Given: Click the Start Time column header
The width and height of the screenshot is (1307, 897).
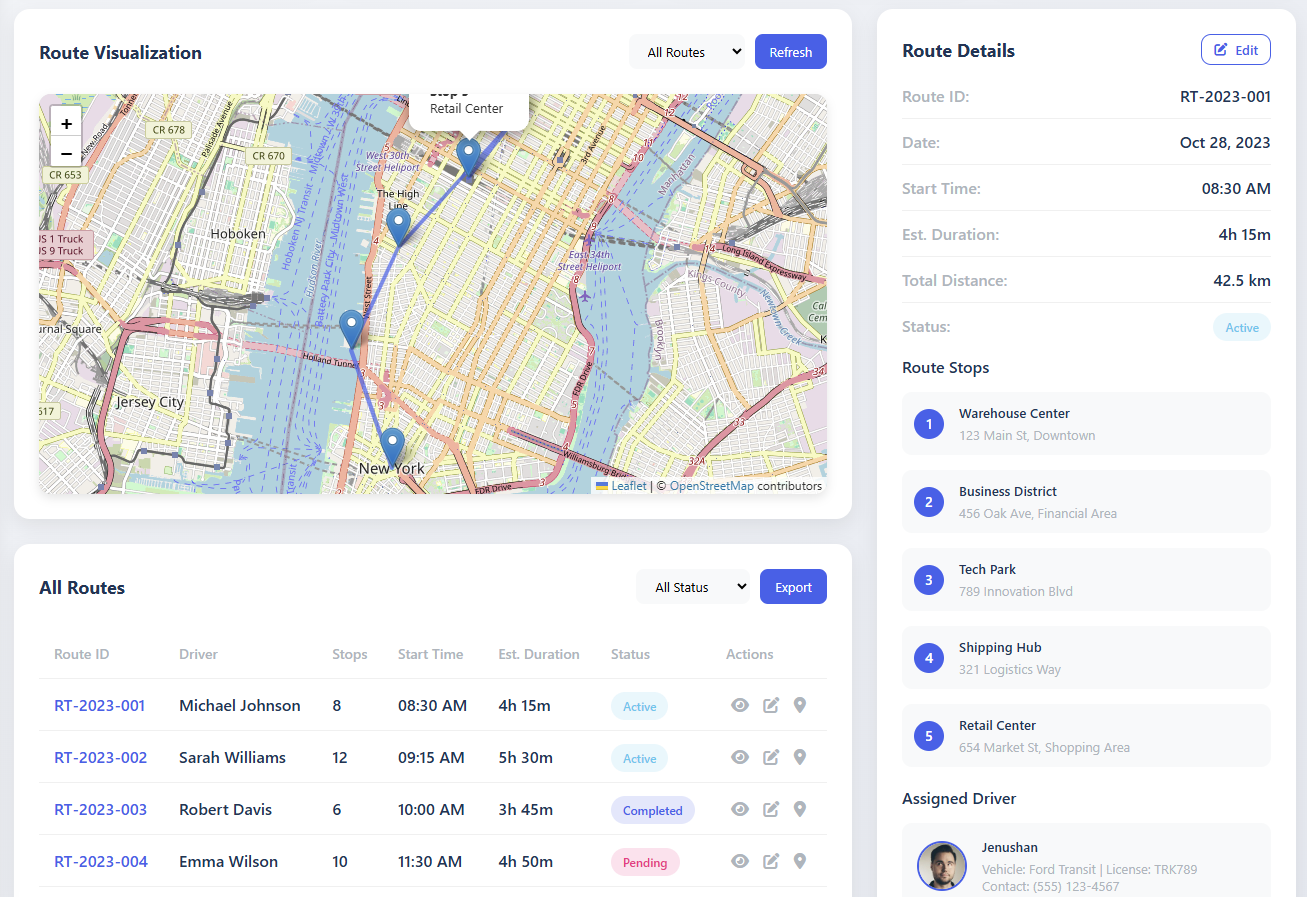Looking at the screenshot, I should 430,654.
